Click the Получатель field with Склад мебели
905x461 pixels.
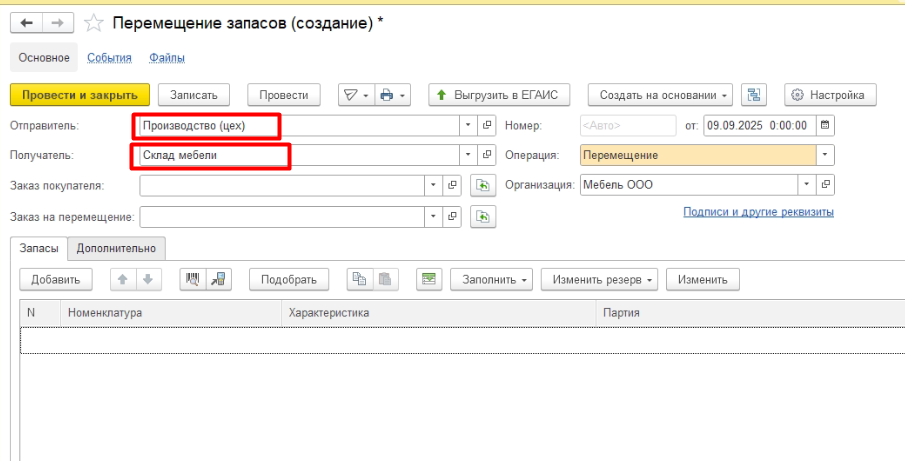pos(300,155)
